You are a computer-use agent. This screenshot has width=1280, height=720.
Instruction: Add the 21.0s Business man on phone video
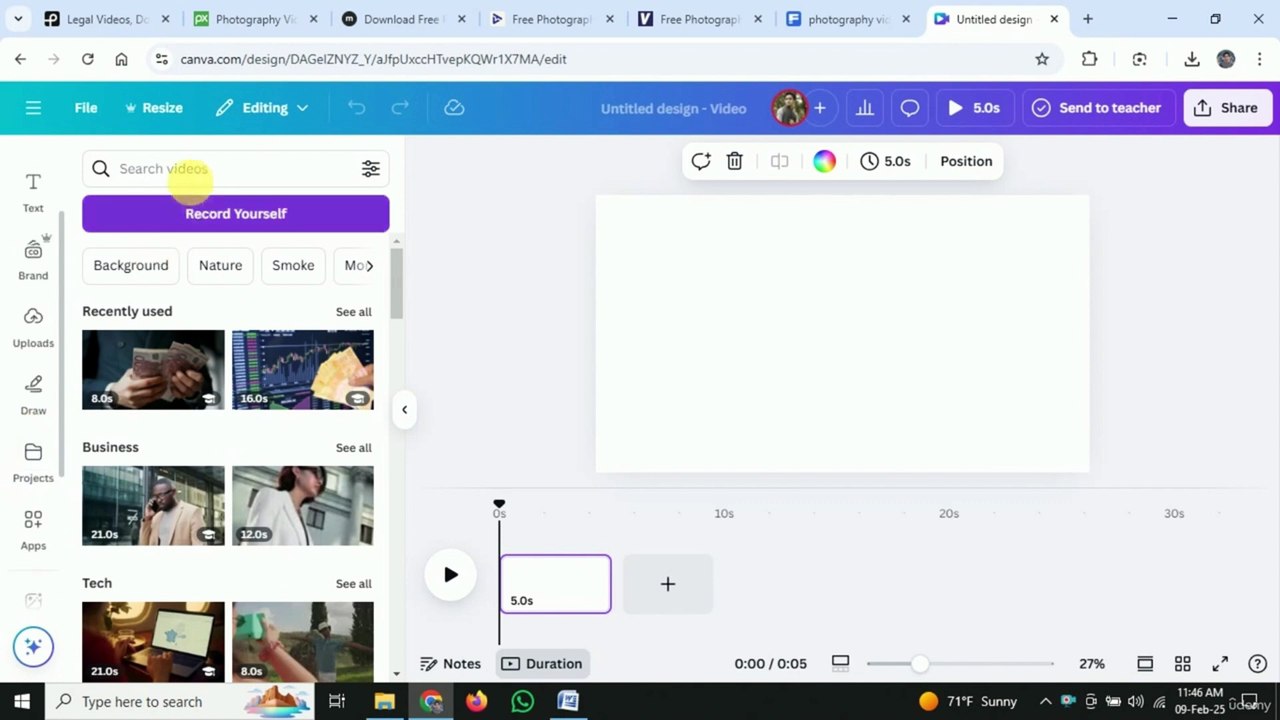coord(153,506)
